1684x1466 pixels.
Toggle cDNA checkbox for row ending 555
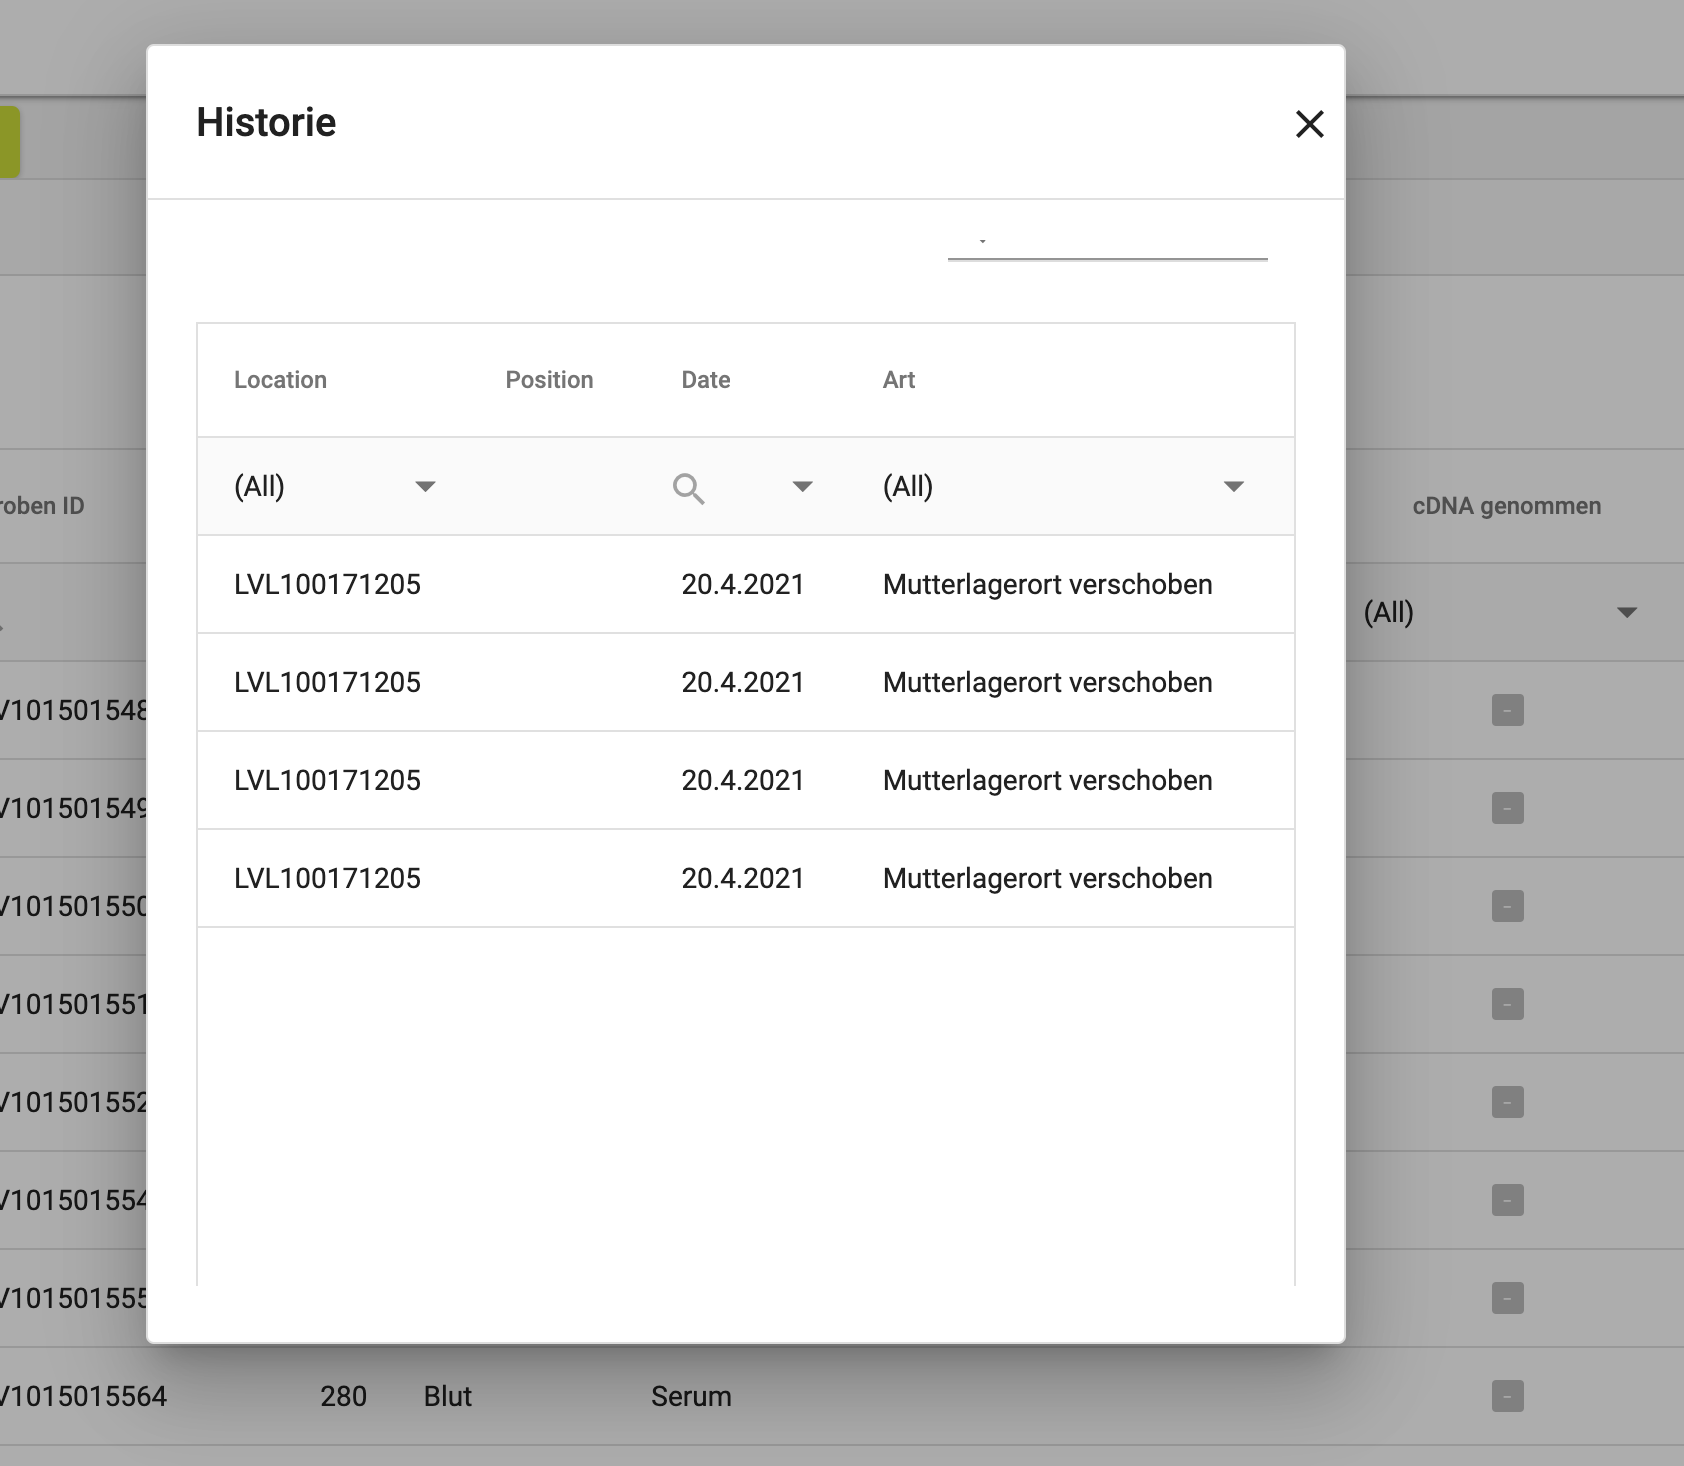tap(1507, 1298)
